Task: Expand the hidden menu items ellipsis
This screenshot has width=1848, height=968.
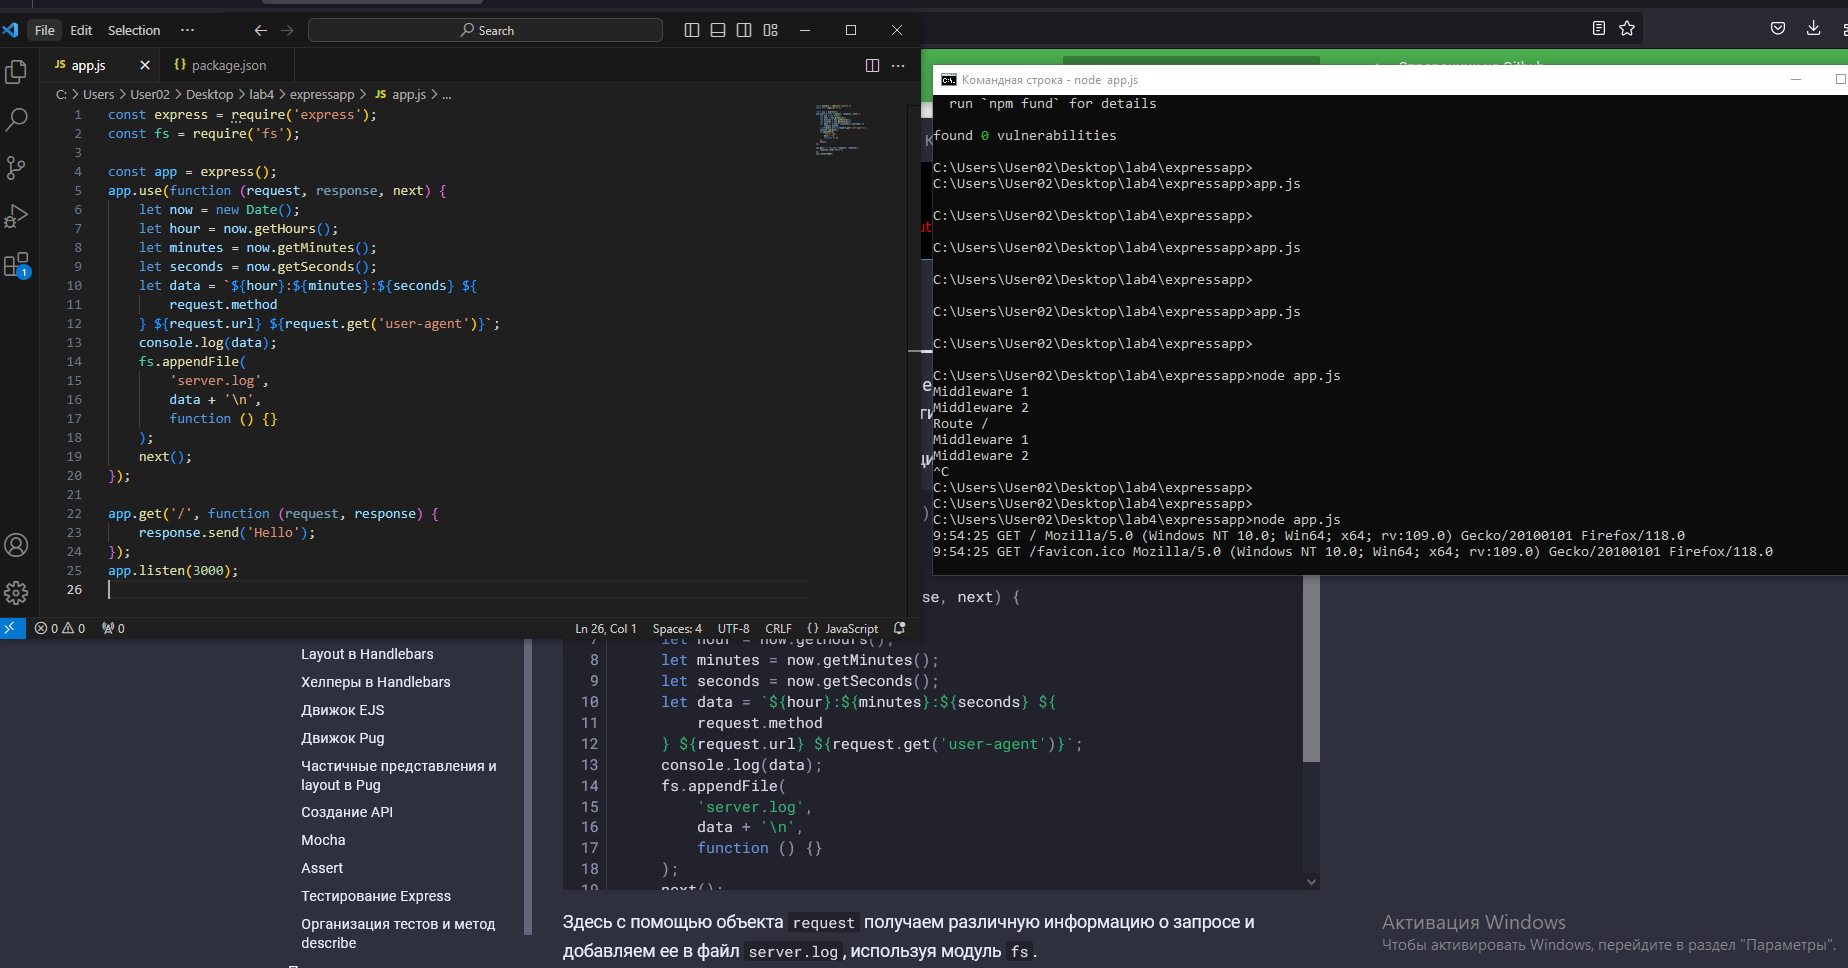Action: click(187, 30)
